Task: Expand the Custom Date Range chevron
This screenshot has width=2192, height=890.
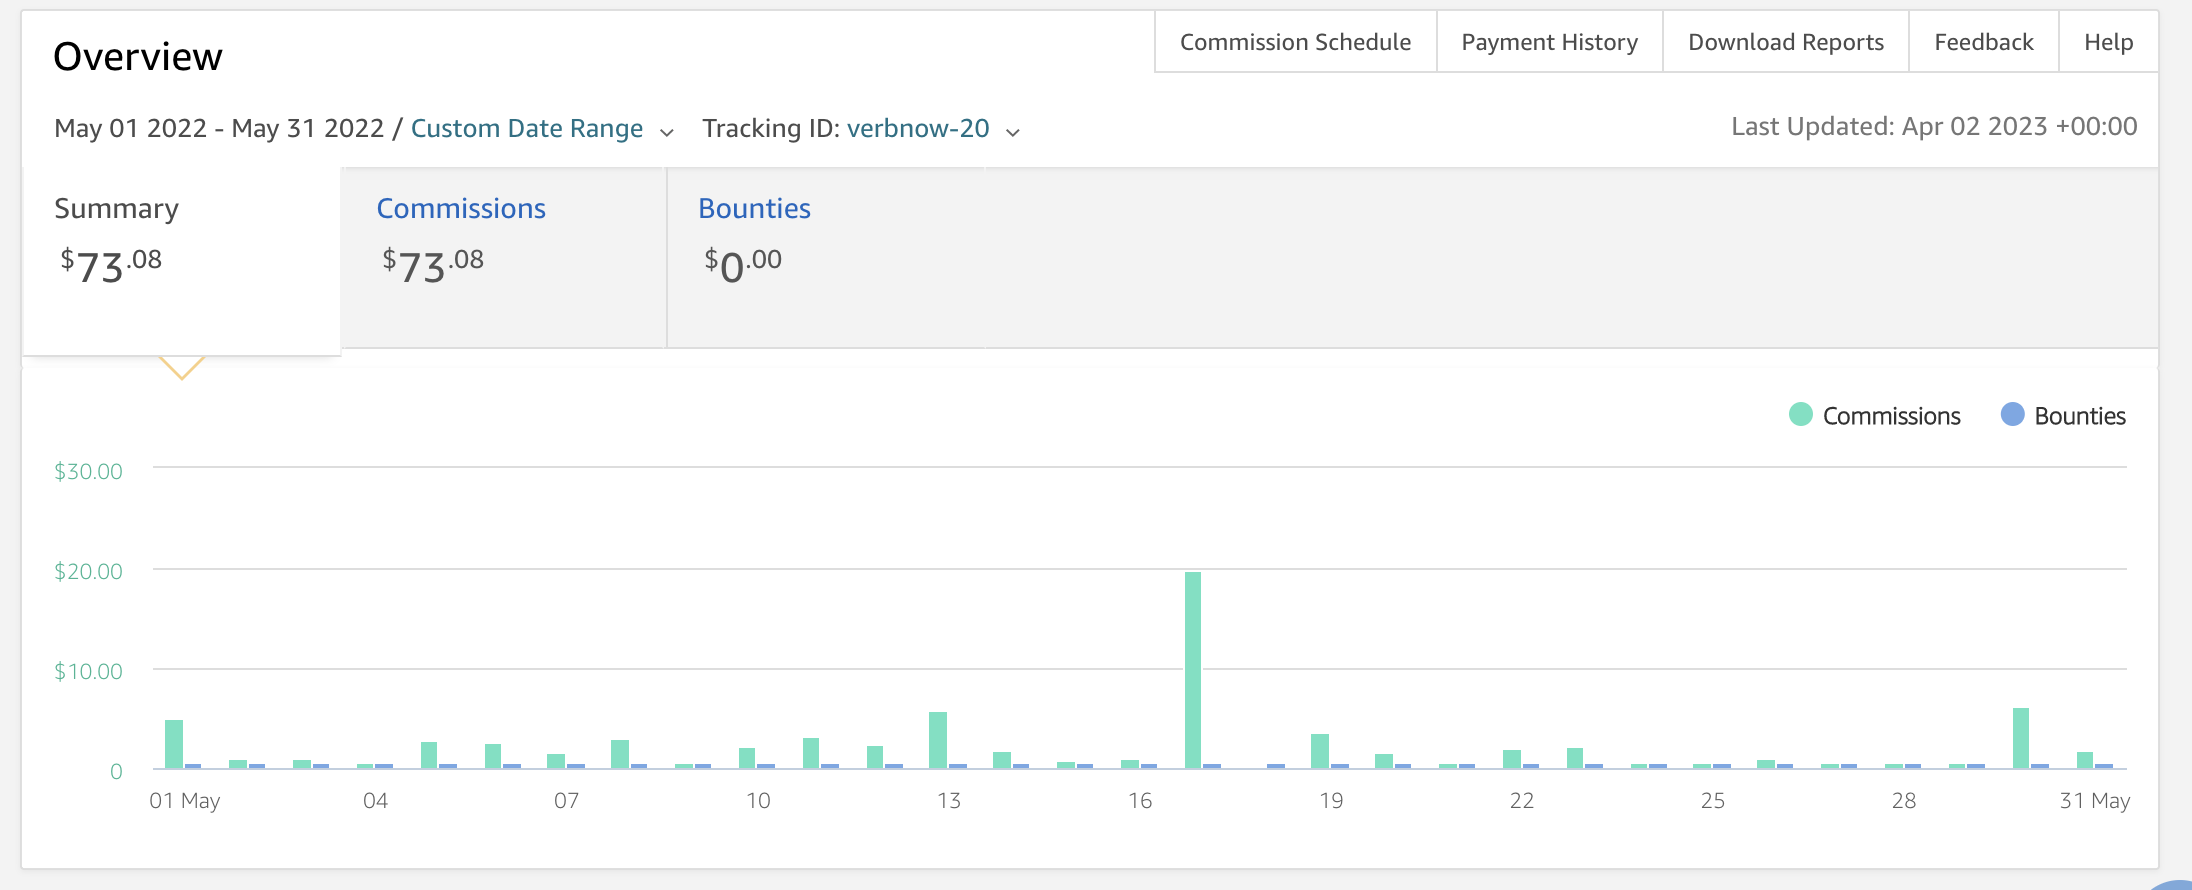Action: coord(667,132)
